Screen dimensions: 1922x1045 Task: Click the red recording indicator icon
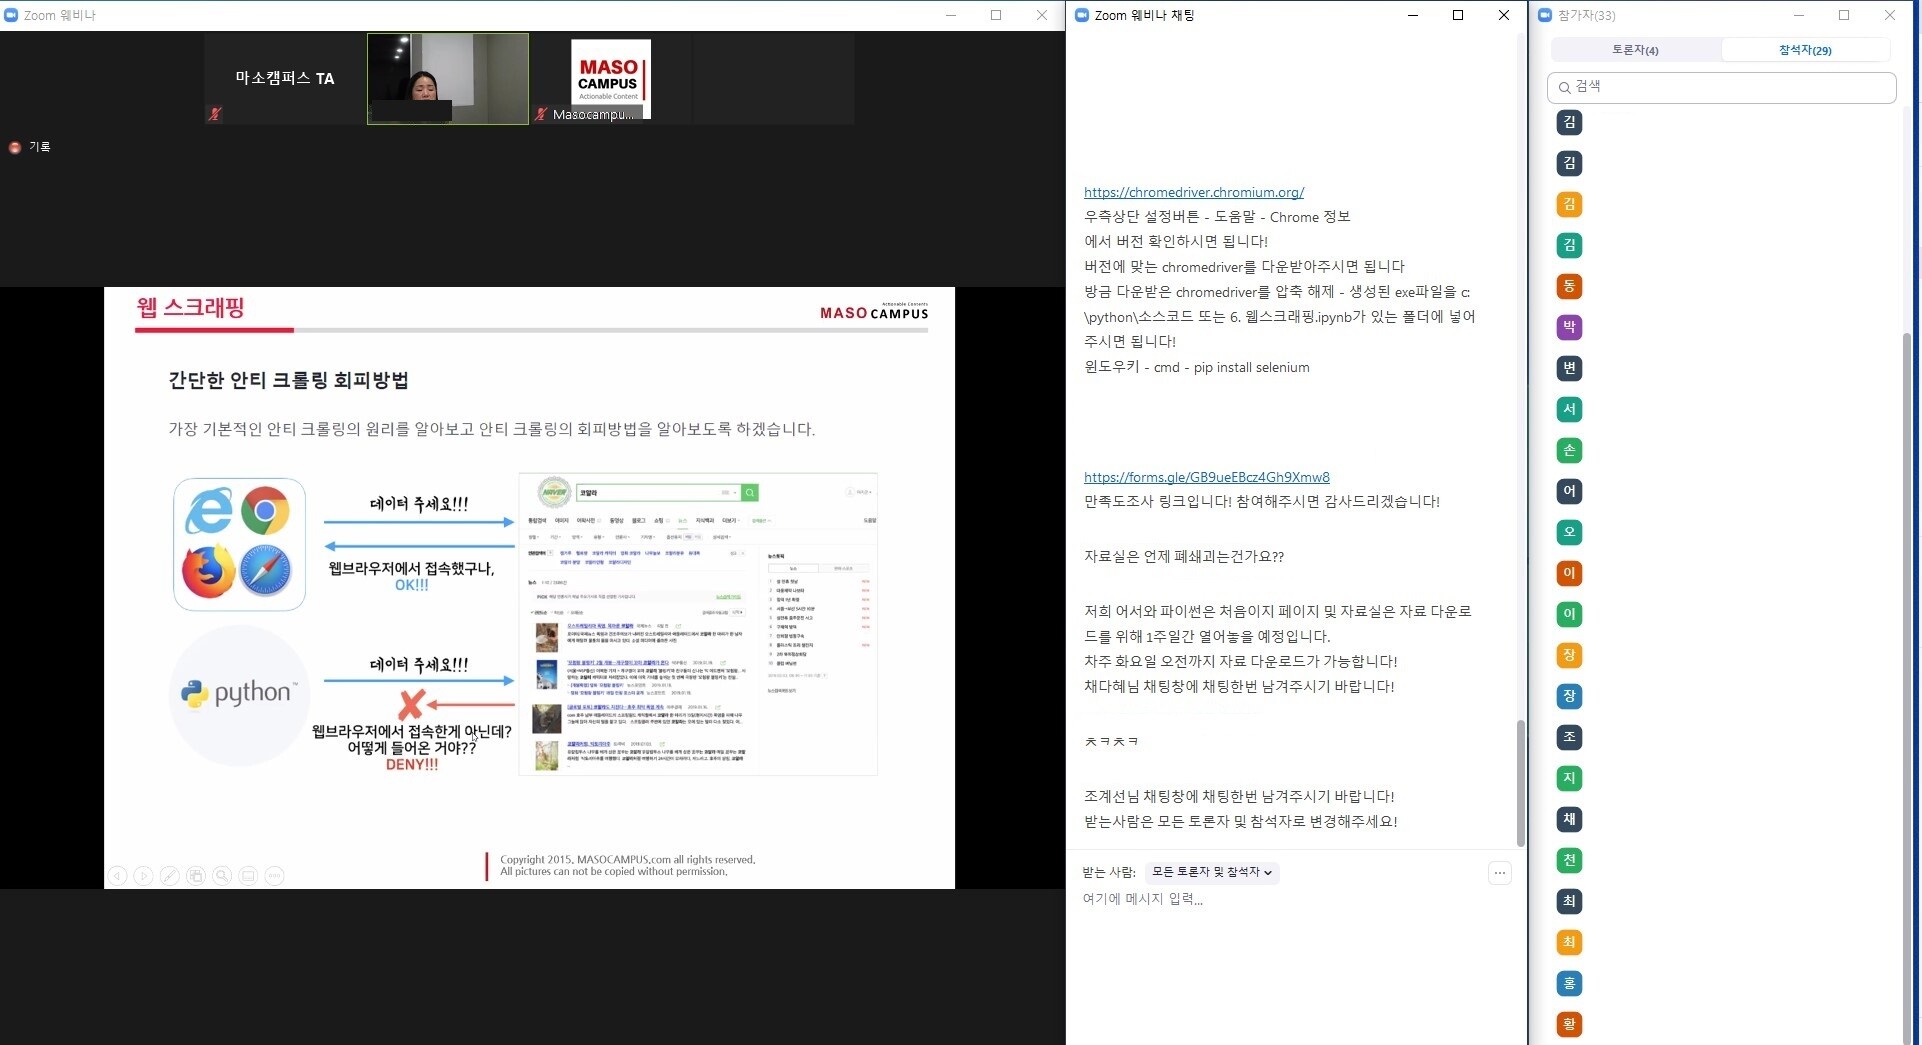click(x=15, y=147)
